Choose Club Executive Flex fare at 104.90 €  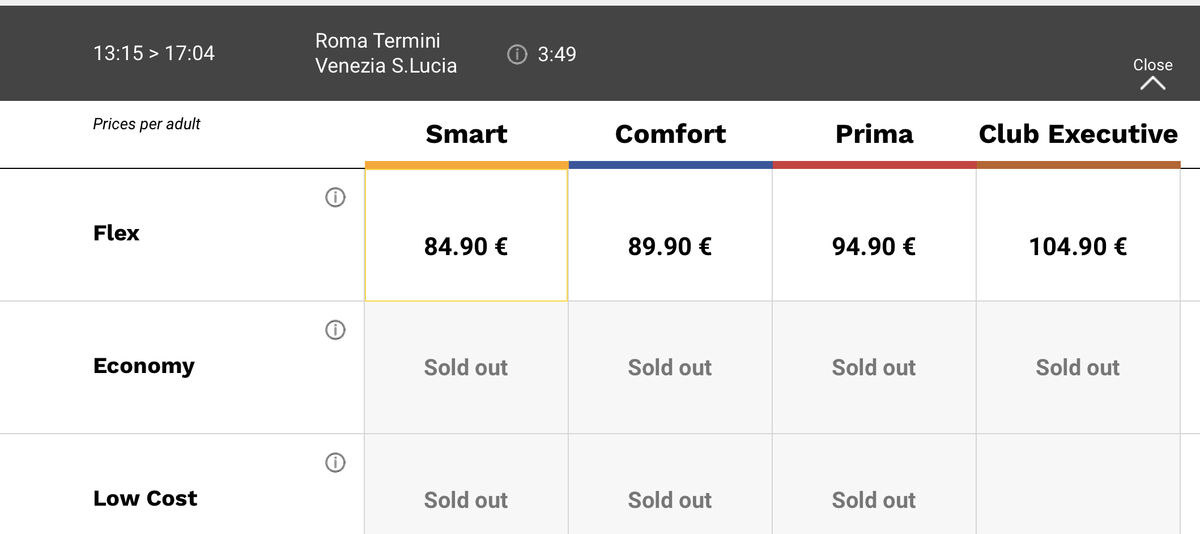(1078, 235)
